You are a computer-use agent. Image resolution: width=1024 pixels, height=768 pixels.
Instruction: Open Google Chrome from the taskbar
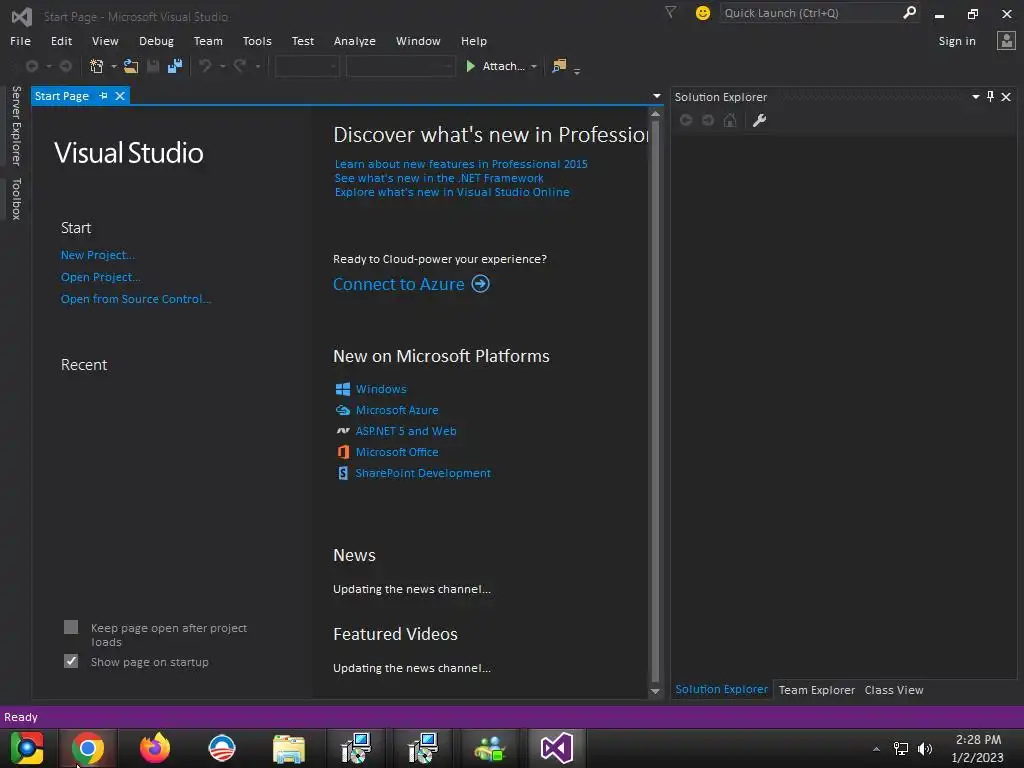[x=88, y=748]
